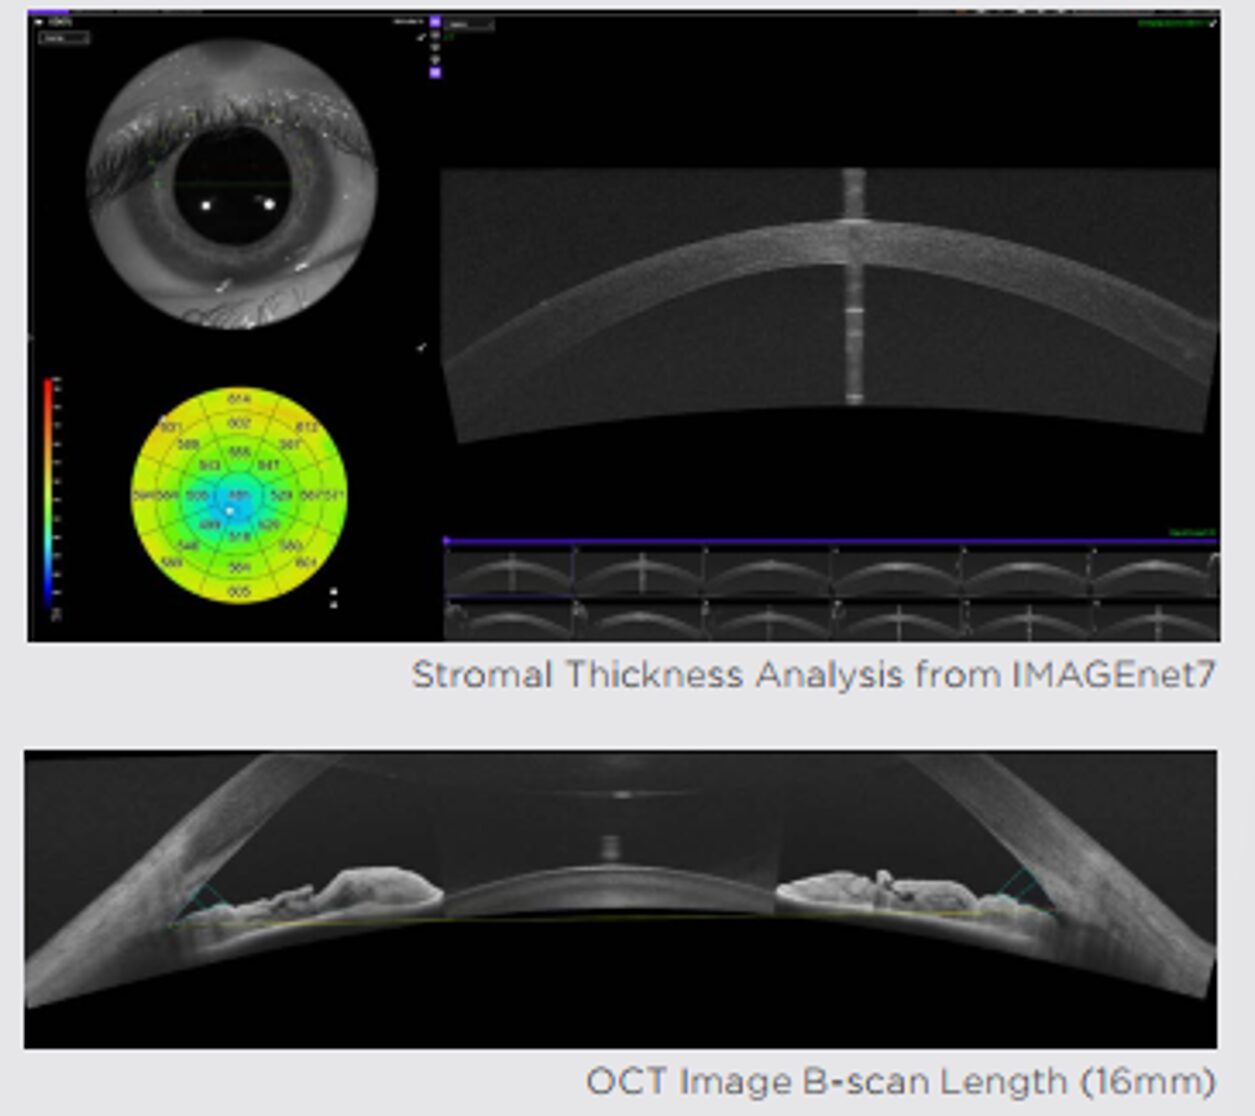
Task: Click the green status text at top right
Action: pyautogui.click(x=1171, y=22)
